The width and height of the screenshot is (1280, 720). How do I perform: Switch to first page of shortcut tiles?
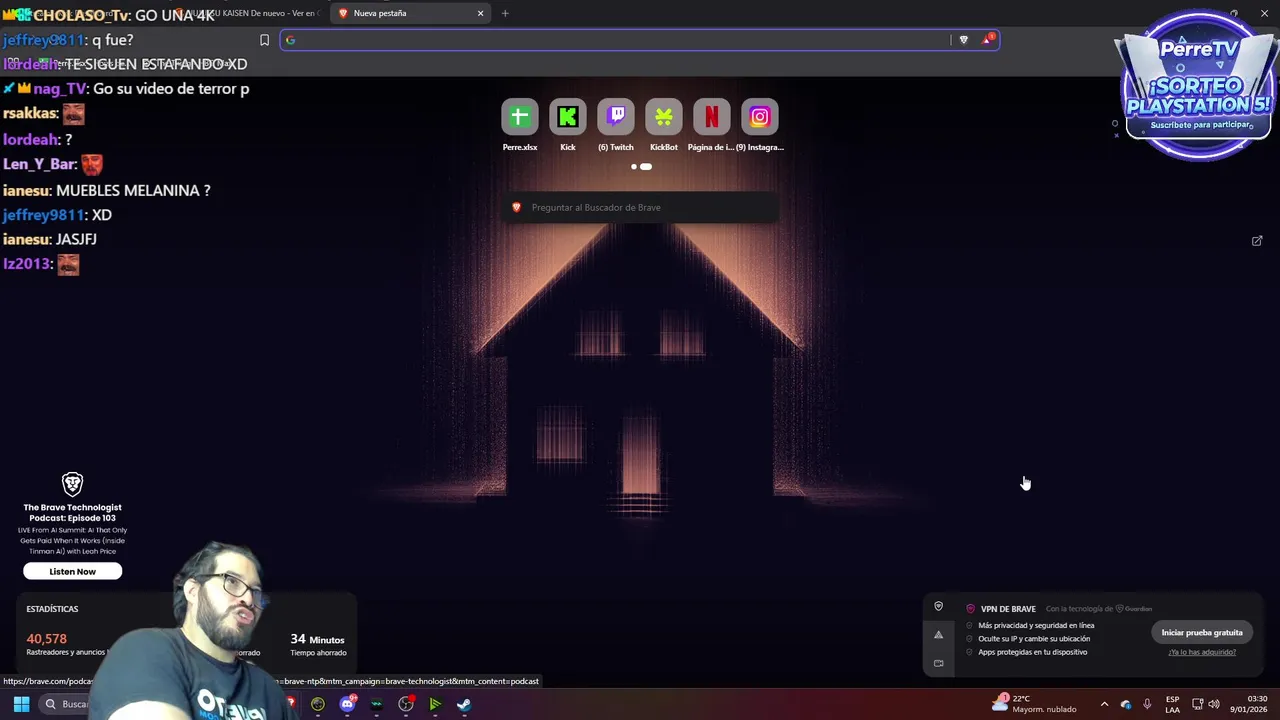(633, 167)
